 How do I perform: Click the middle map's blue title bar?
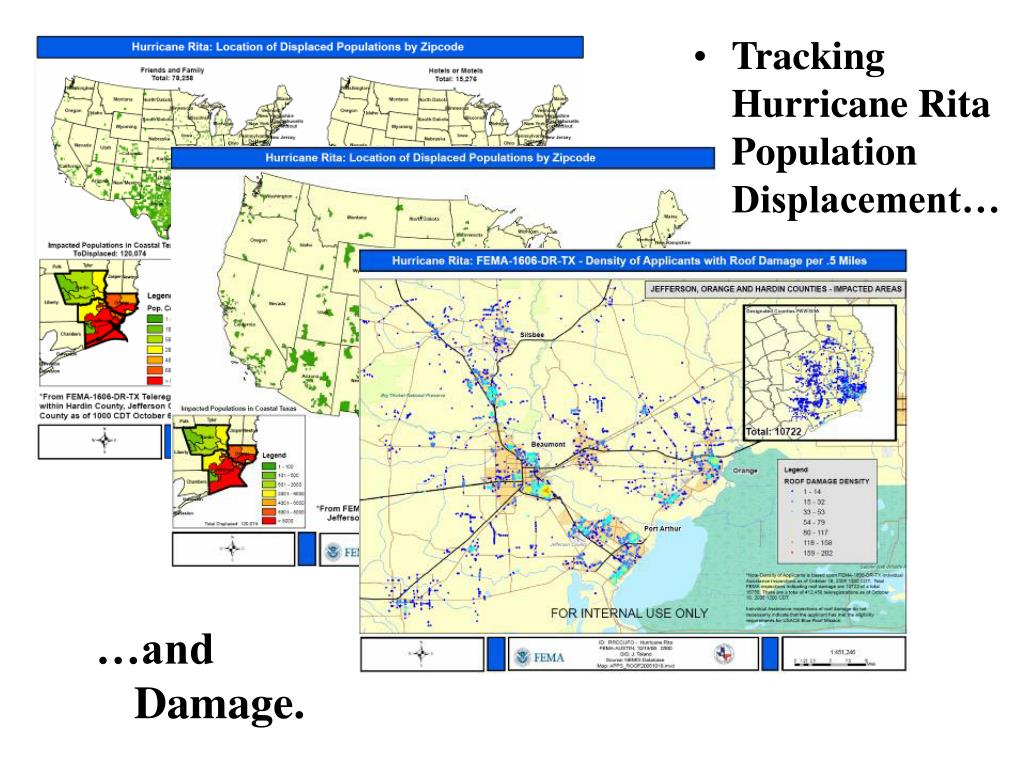[443, 158]
